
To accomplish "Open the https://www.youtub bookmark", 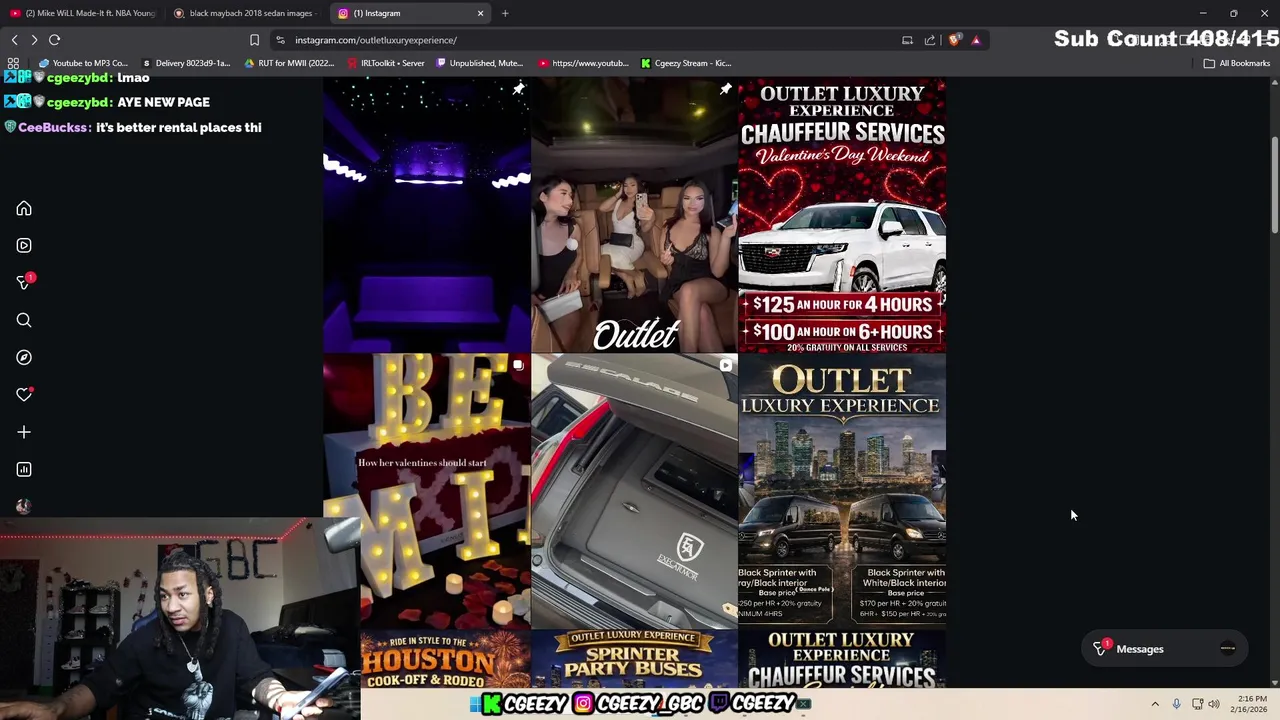I will click(584, 63).
